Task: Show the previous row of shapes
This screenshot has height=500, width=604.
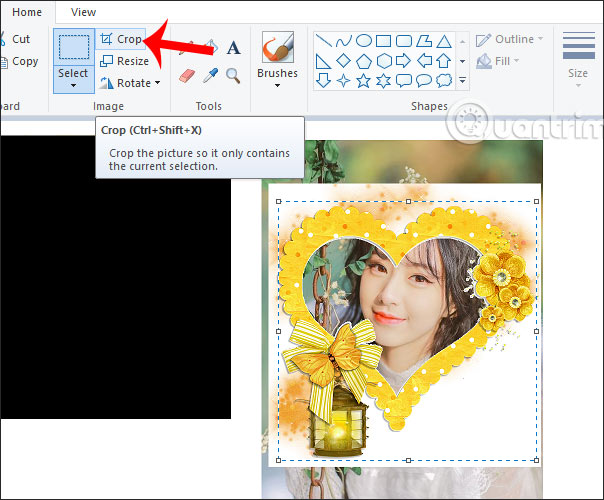Action: click(x=463, y=41)
